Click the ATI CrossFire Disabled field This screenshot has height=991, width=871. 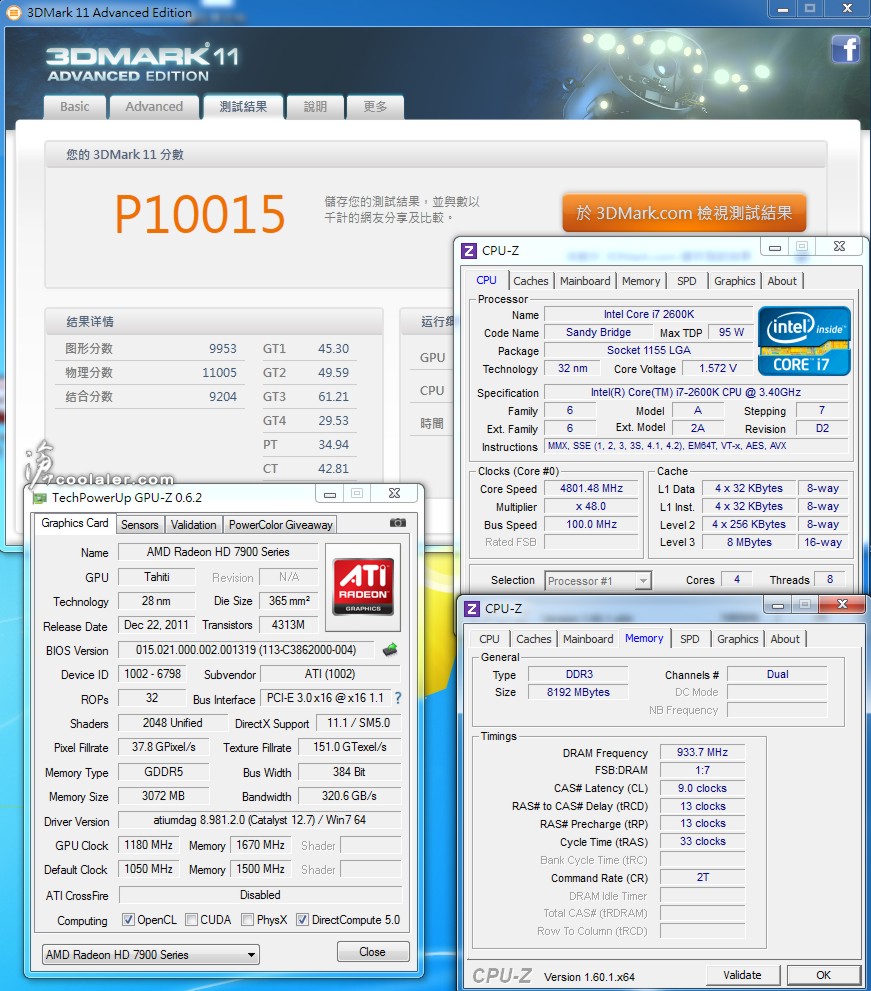click(260, 895)
